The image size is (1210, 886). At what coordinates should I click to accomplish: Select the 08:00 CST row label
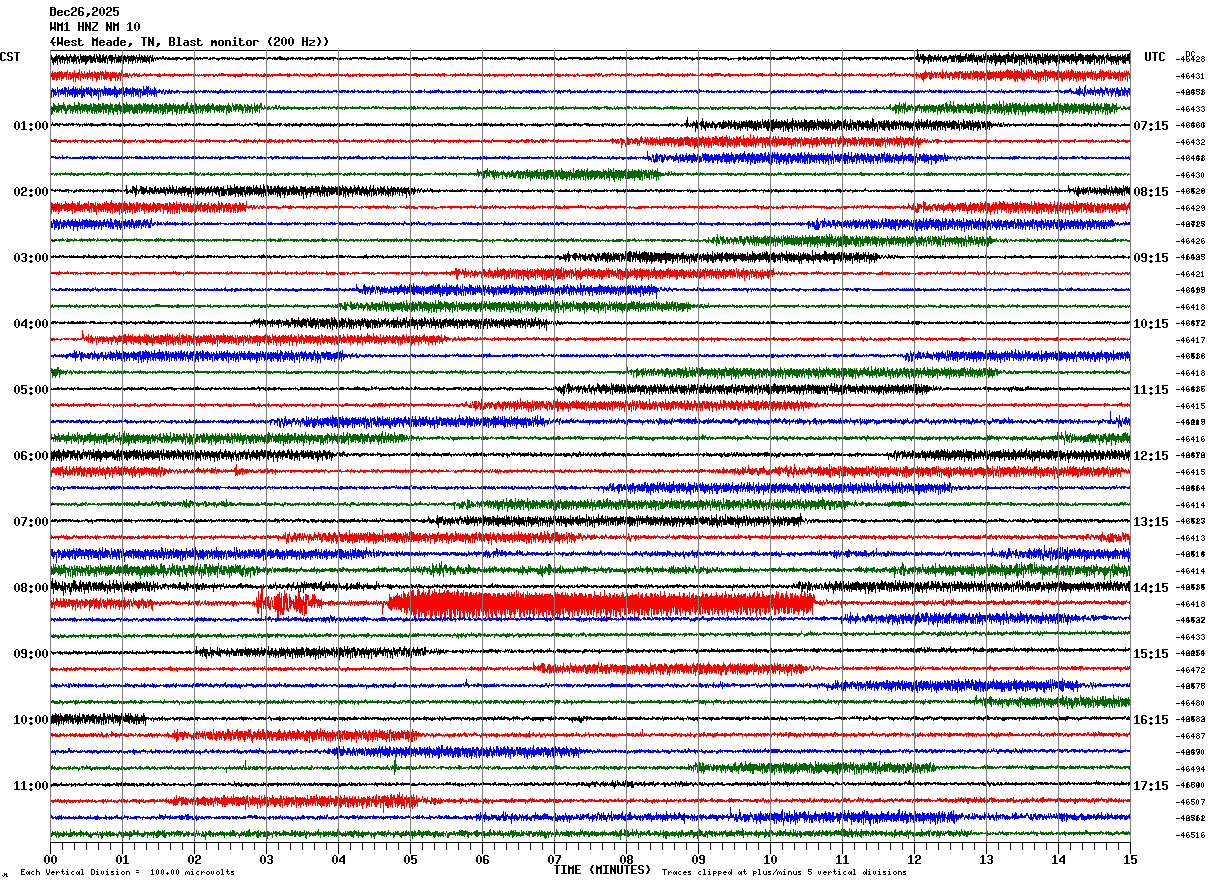[31, 588]
